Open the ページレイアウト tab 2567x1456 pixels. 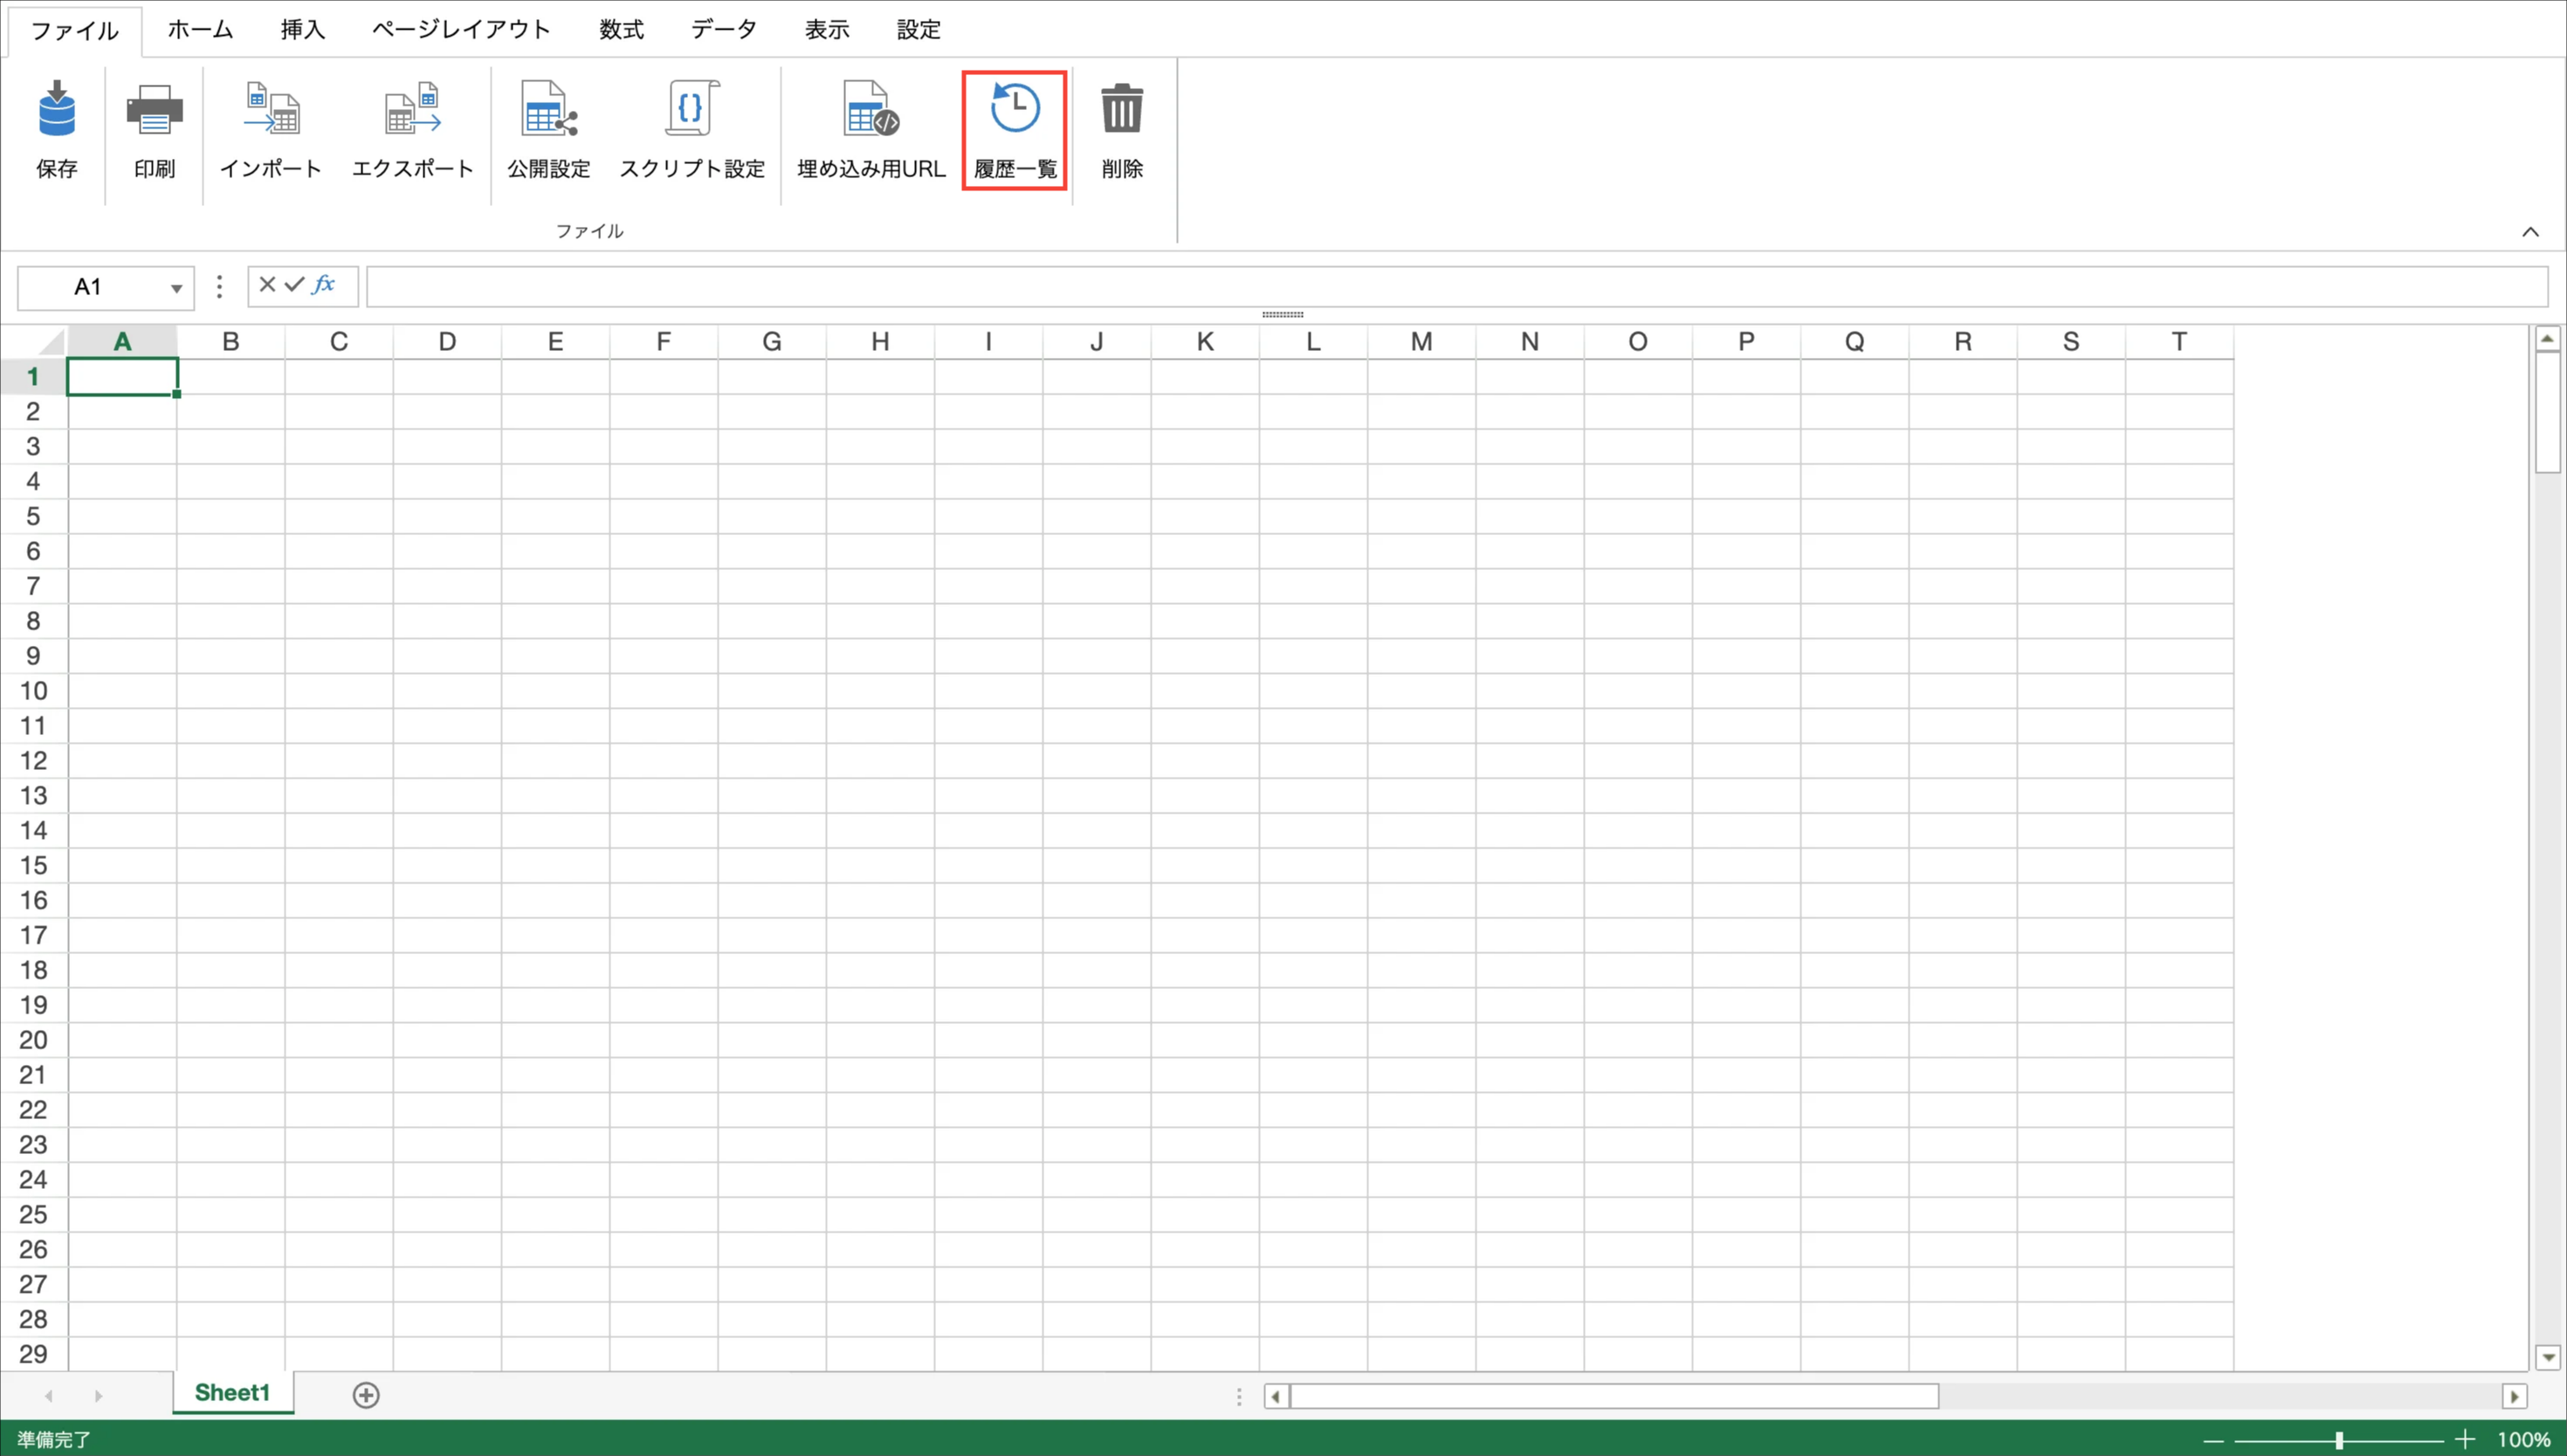461,30
